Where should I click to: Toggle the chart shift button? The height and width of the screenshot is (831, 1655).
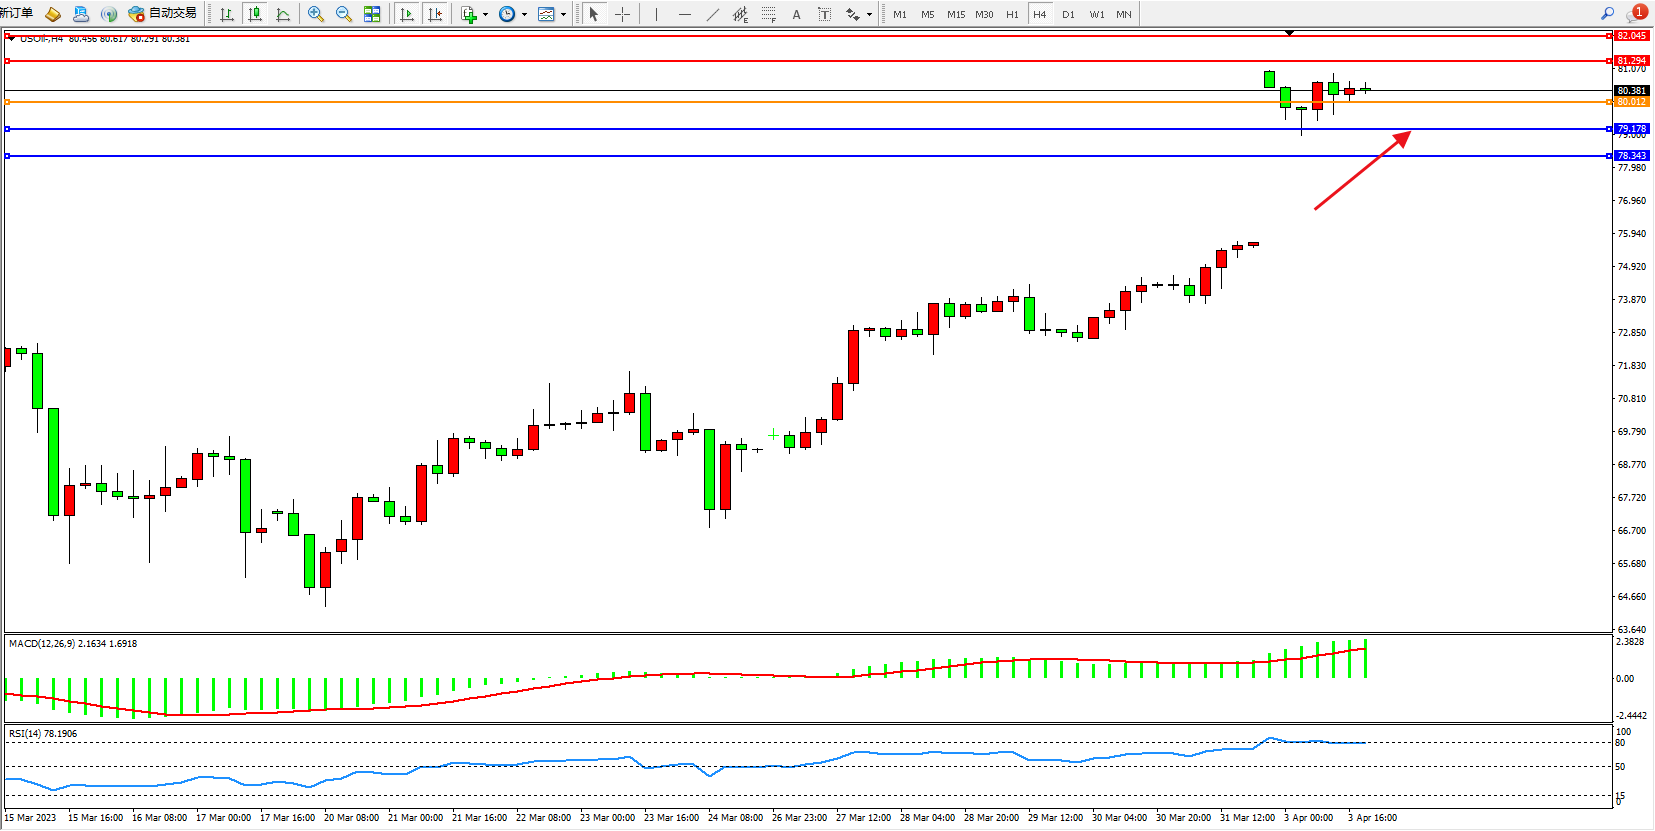[435, 14]
